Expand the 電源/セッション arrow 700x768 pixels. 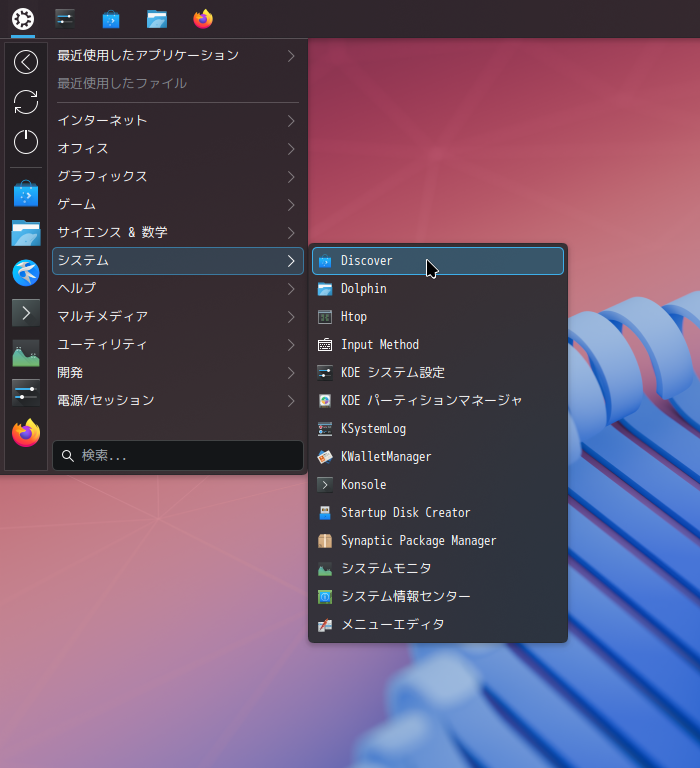coord(291,401)
